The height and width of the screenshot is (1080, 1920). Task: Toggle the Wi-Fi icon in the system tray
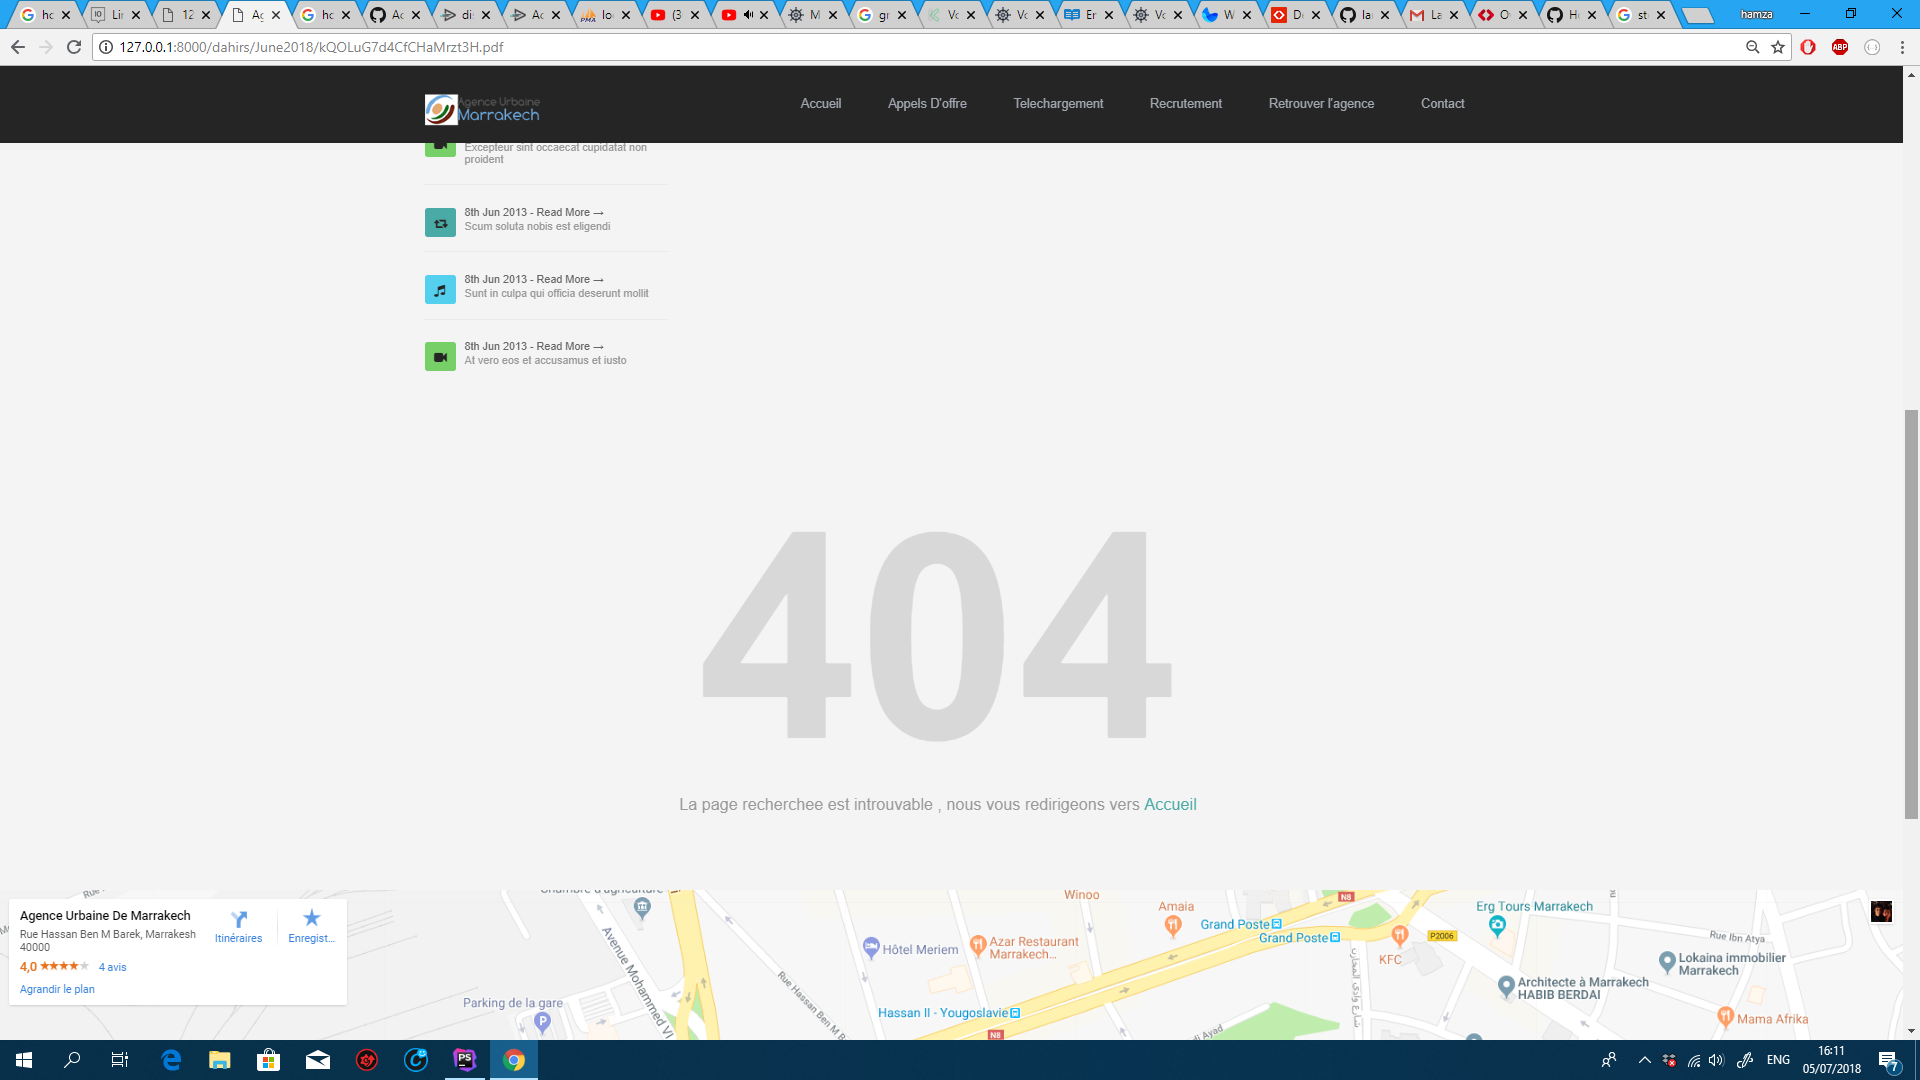pyautogui.click(x=1694, y=1060)
